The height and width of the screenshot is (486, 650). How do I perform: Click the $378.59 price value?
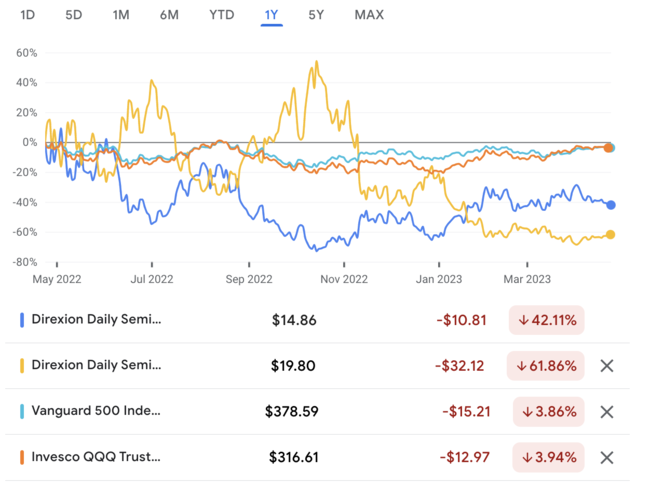click(x=292, y=412)
